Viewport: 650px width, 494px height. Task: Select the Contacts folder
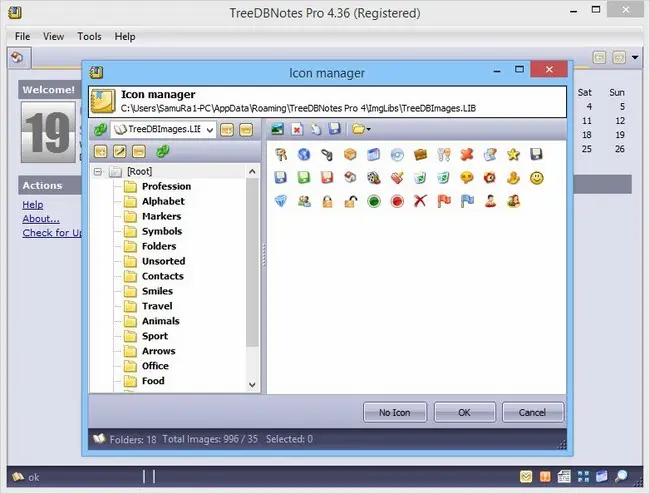tap(163, 276)
